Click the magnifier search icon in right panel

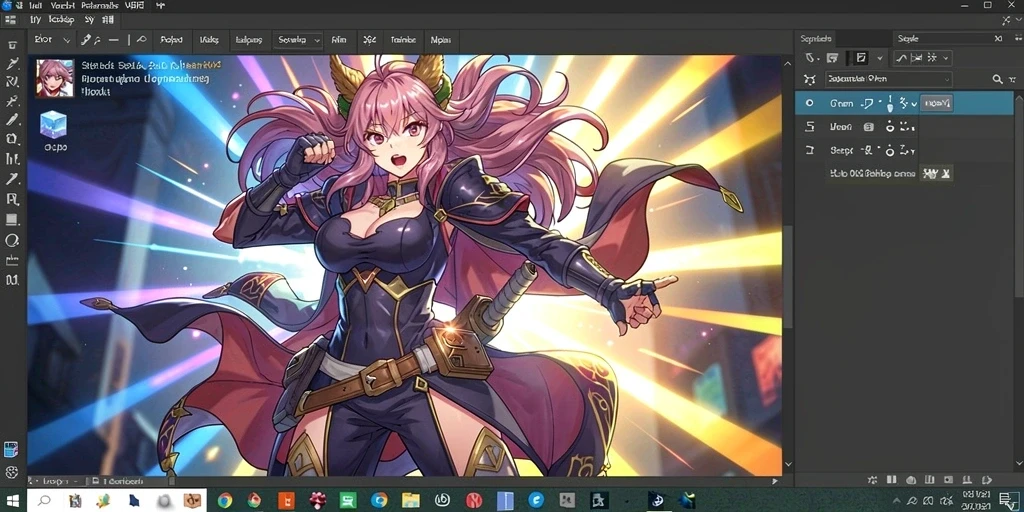997,80
